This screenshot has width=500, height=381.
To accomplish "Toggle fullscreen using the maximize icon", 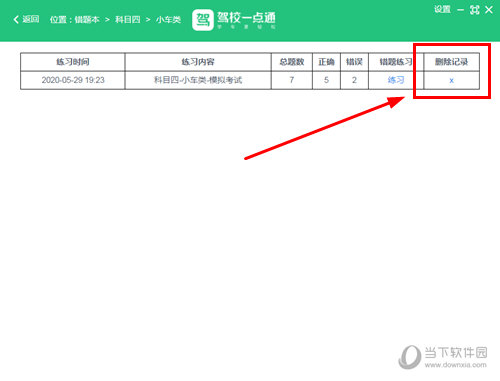I will click(474, 10).
